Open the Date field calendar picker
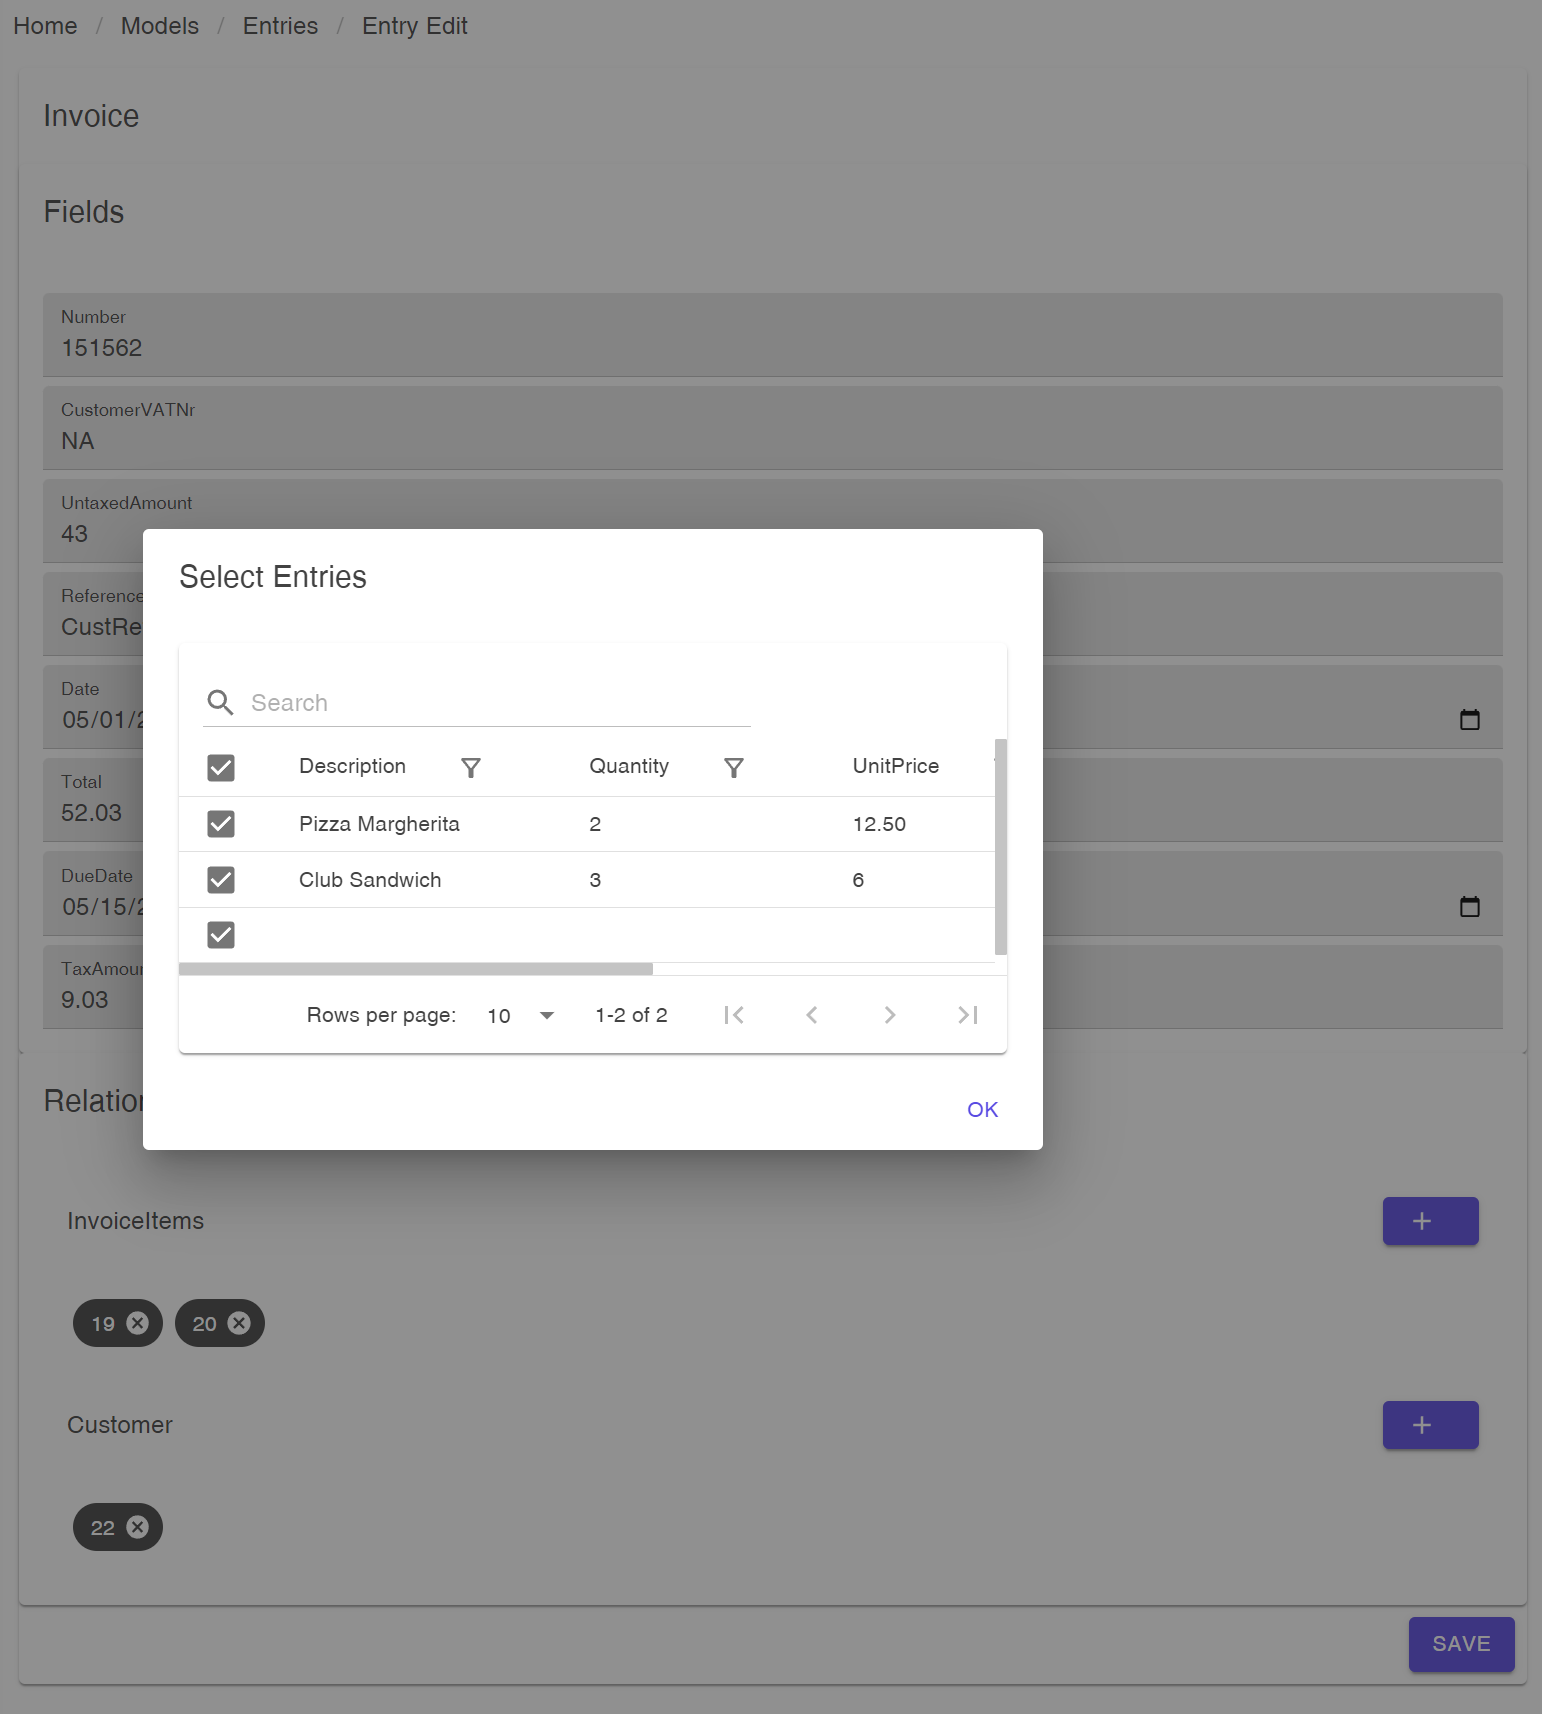Image resolution: width=1542 pixels, height=1714 pixels. click(1469, 719)
